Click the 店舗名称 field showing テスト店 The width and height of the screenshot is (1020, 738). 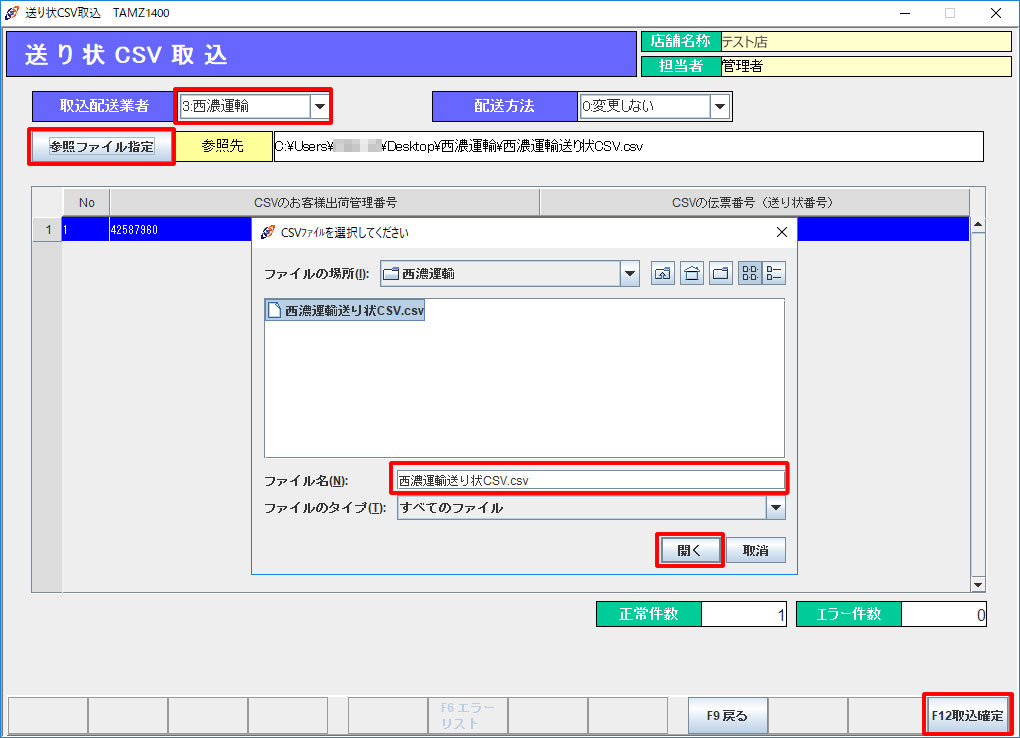point(866,42)
